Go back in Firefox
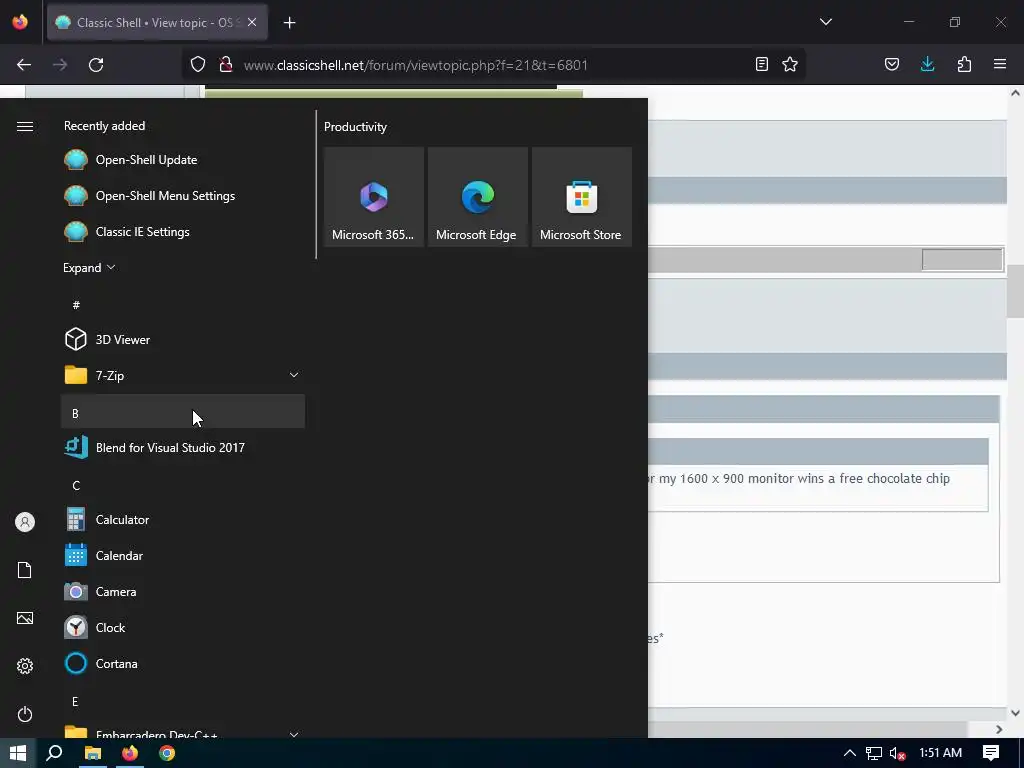Image resolution: width=1024 pixels, height=768 pixels. tap(24, 65)
